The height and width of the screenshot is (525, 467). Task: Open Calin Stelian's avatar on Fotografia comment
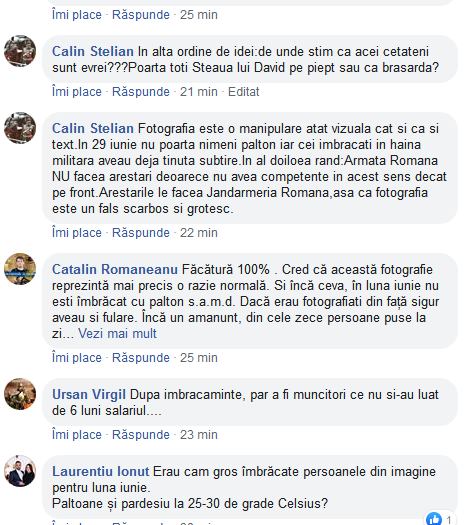click(x=20, y=128)
